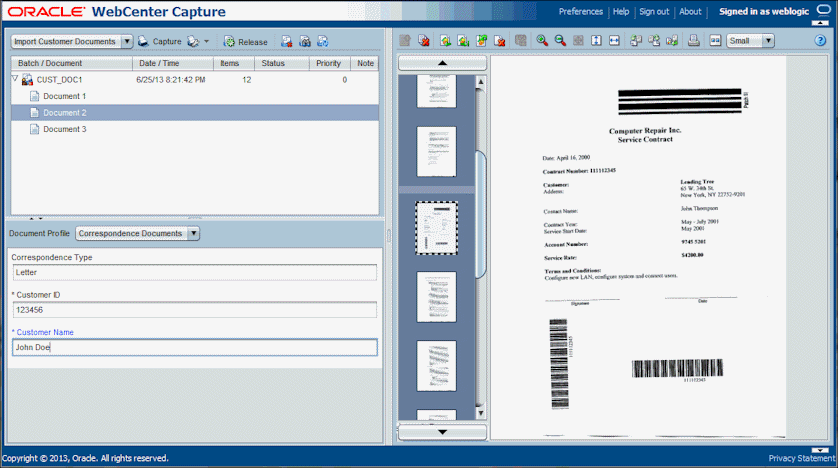This screenshot has width=838, height=468.
Task: Click the append items icon in viewer toolbar
Action: coord(463,41)
